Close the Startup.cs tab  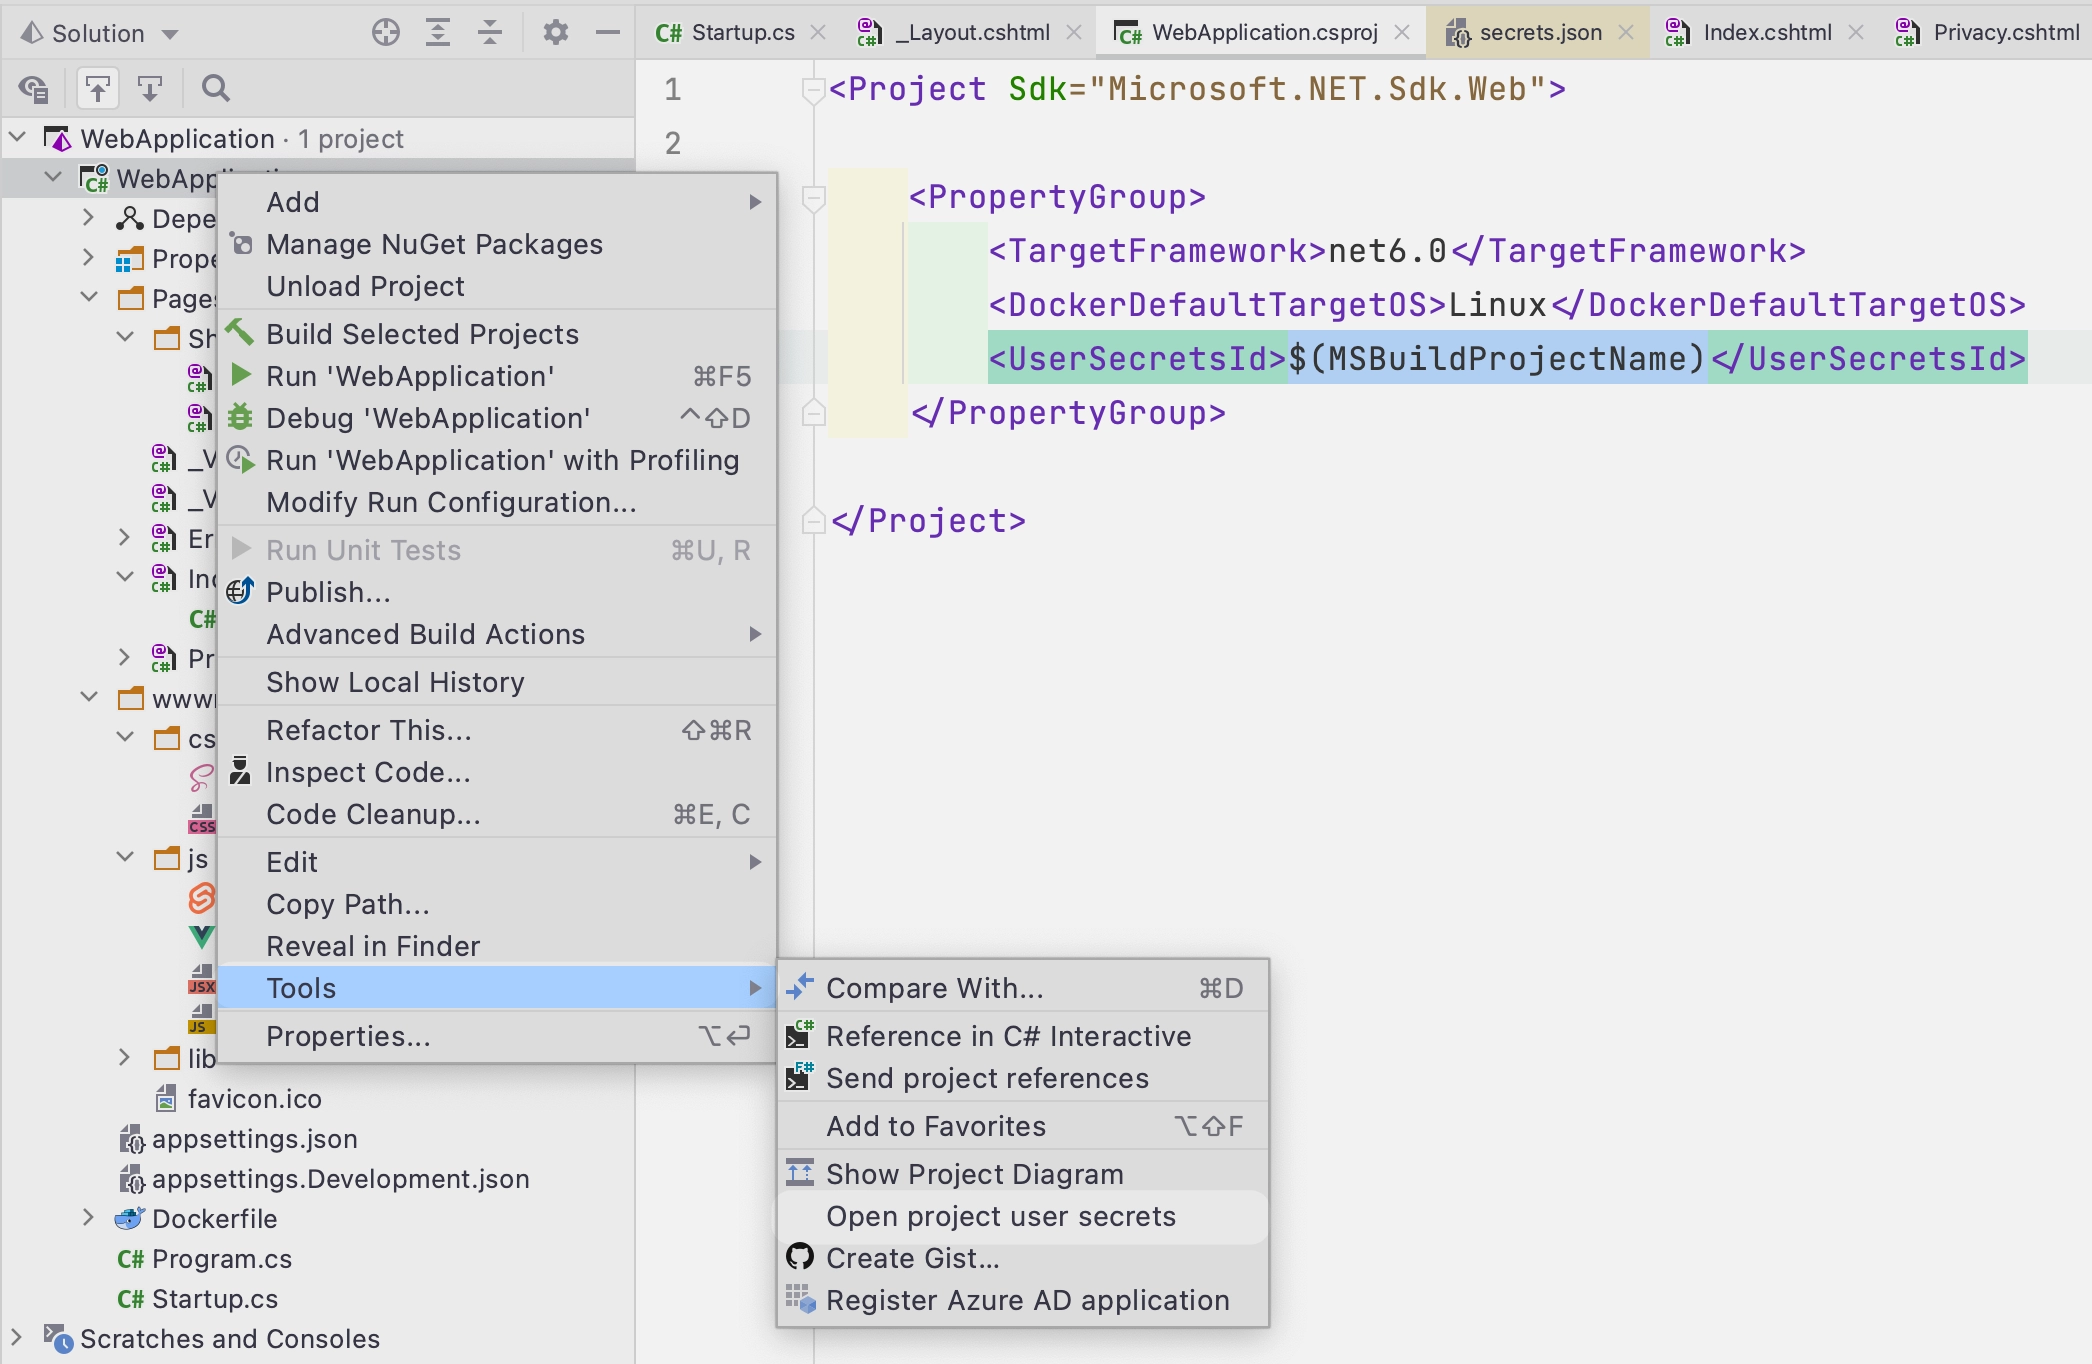point(818,32)
